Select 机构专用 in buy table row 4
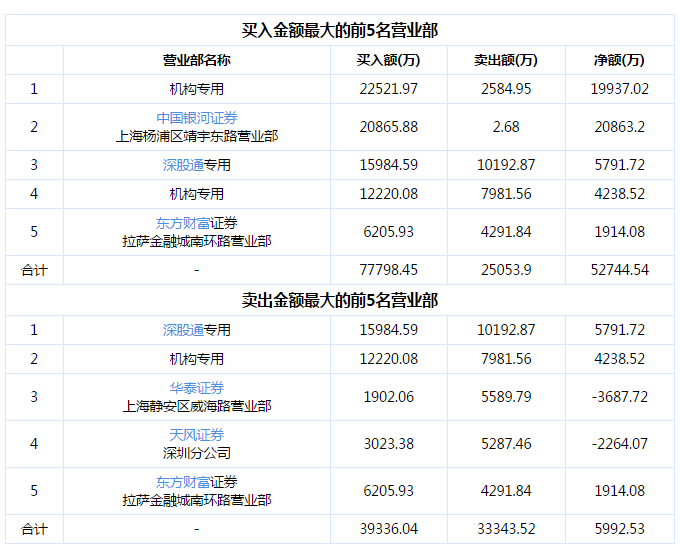This screenshot has height=552, width=683. 197,194
